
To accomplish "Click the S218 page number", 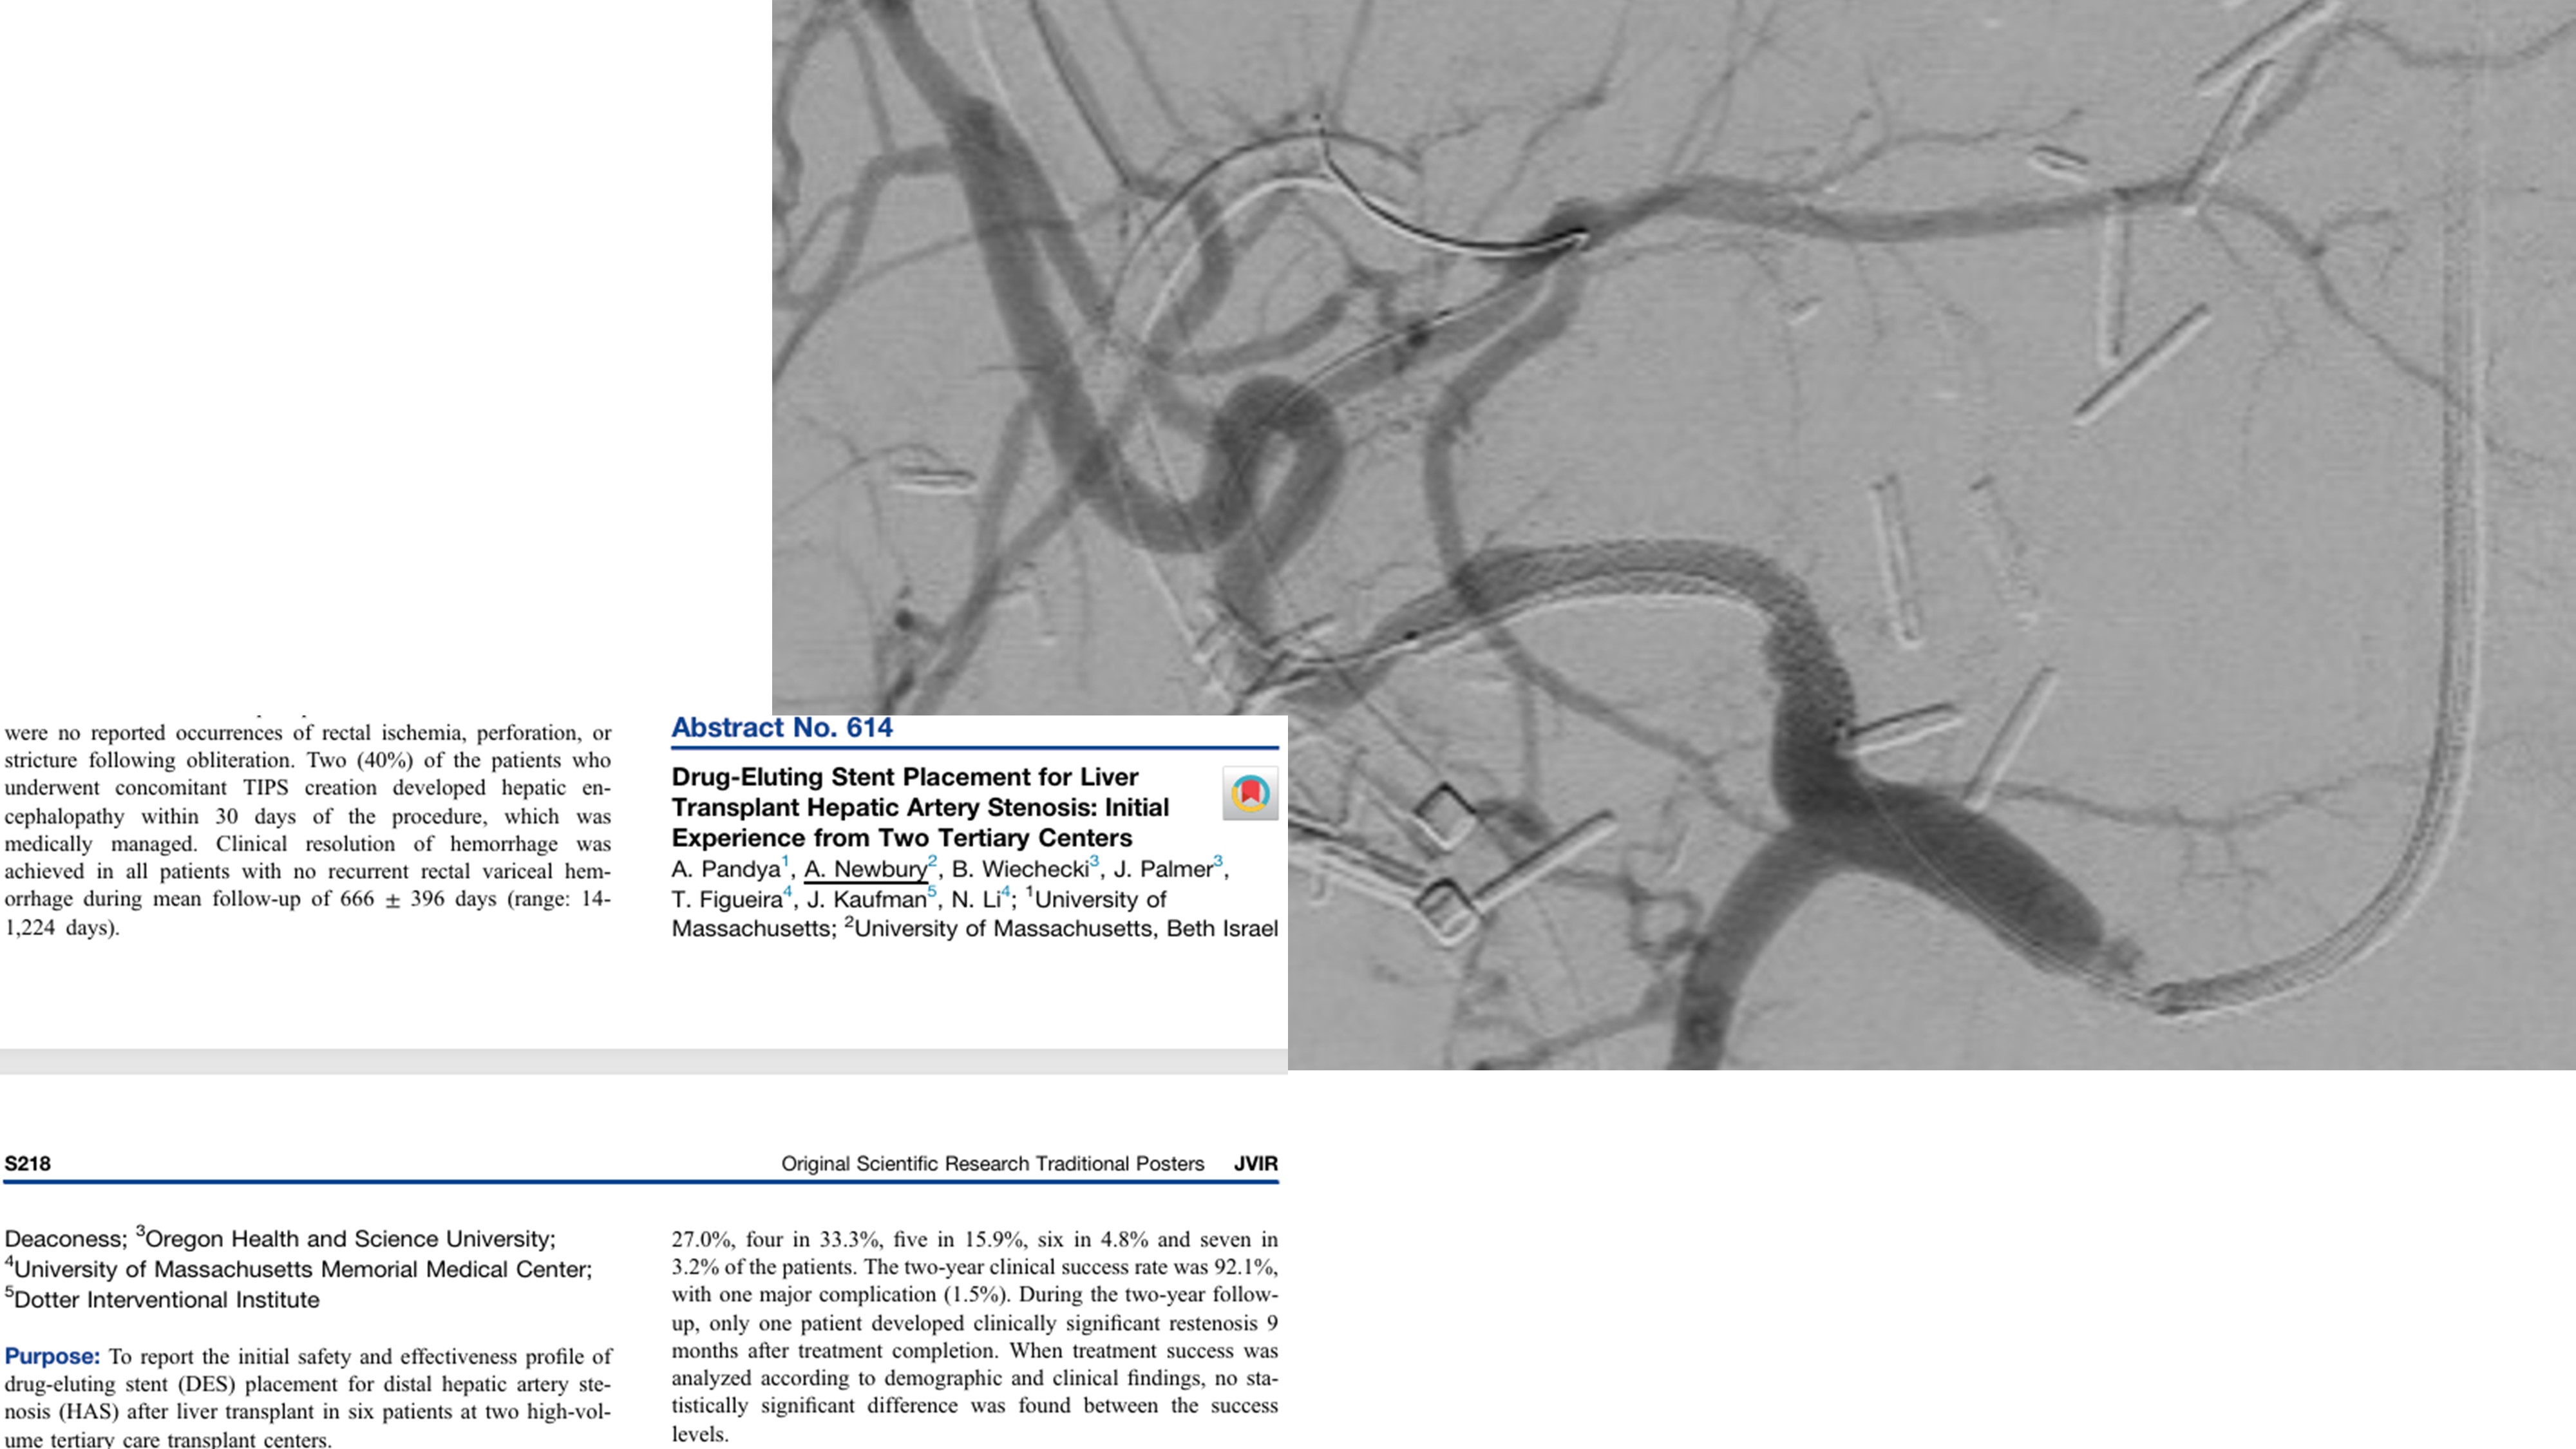I will [27, 1164].
